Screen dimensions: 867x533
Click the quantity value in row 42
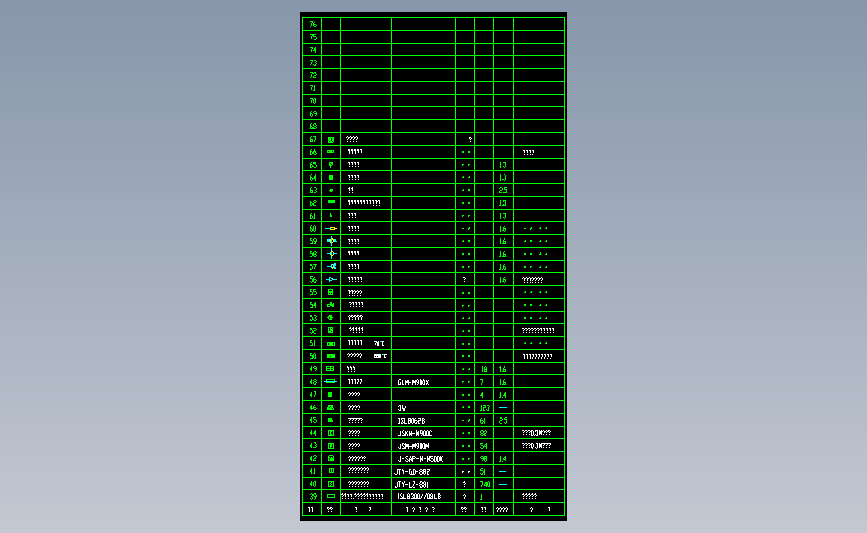coord(483,459)
